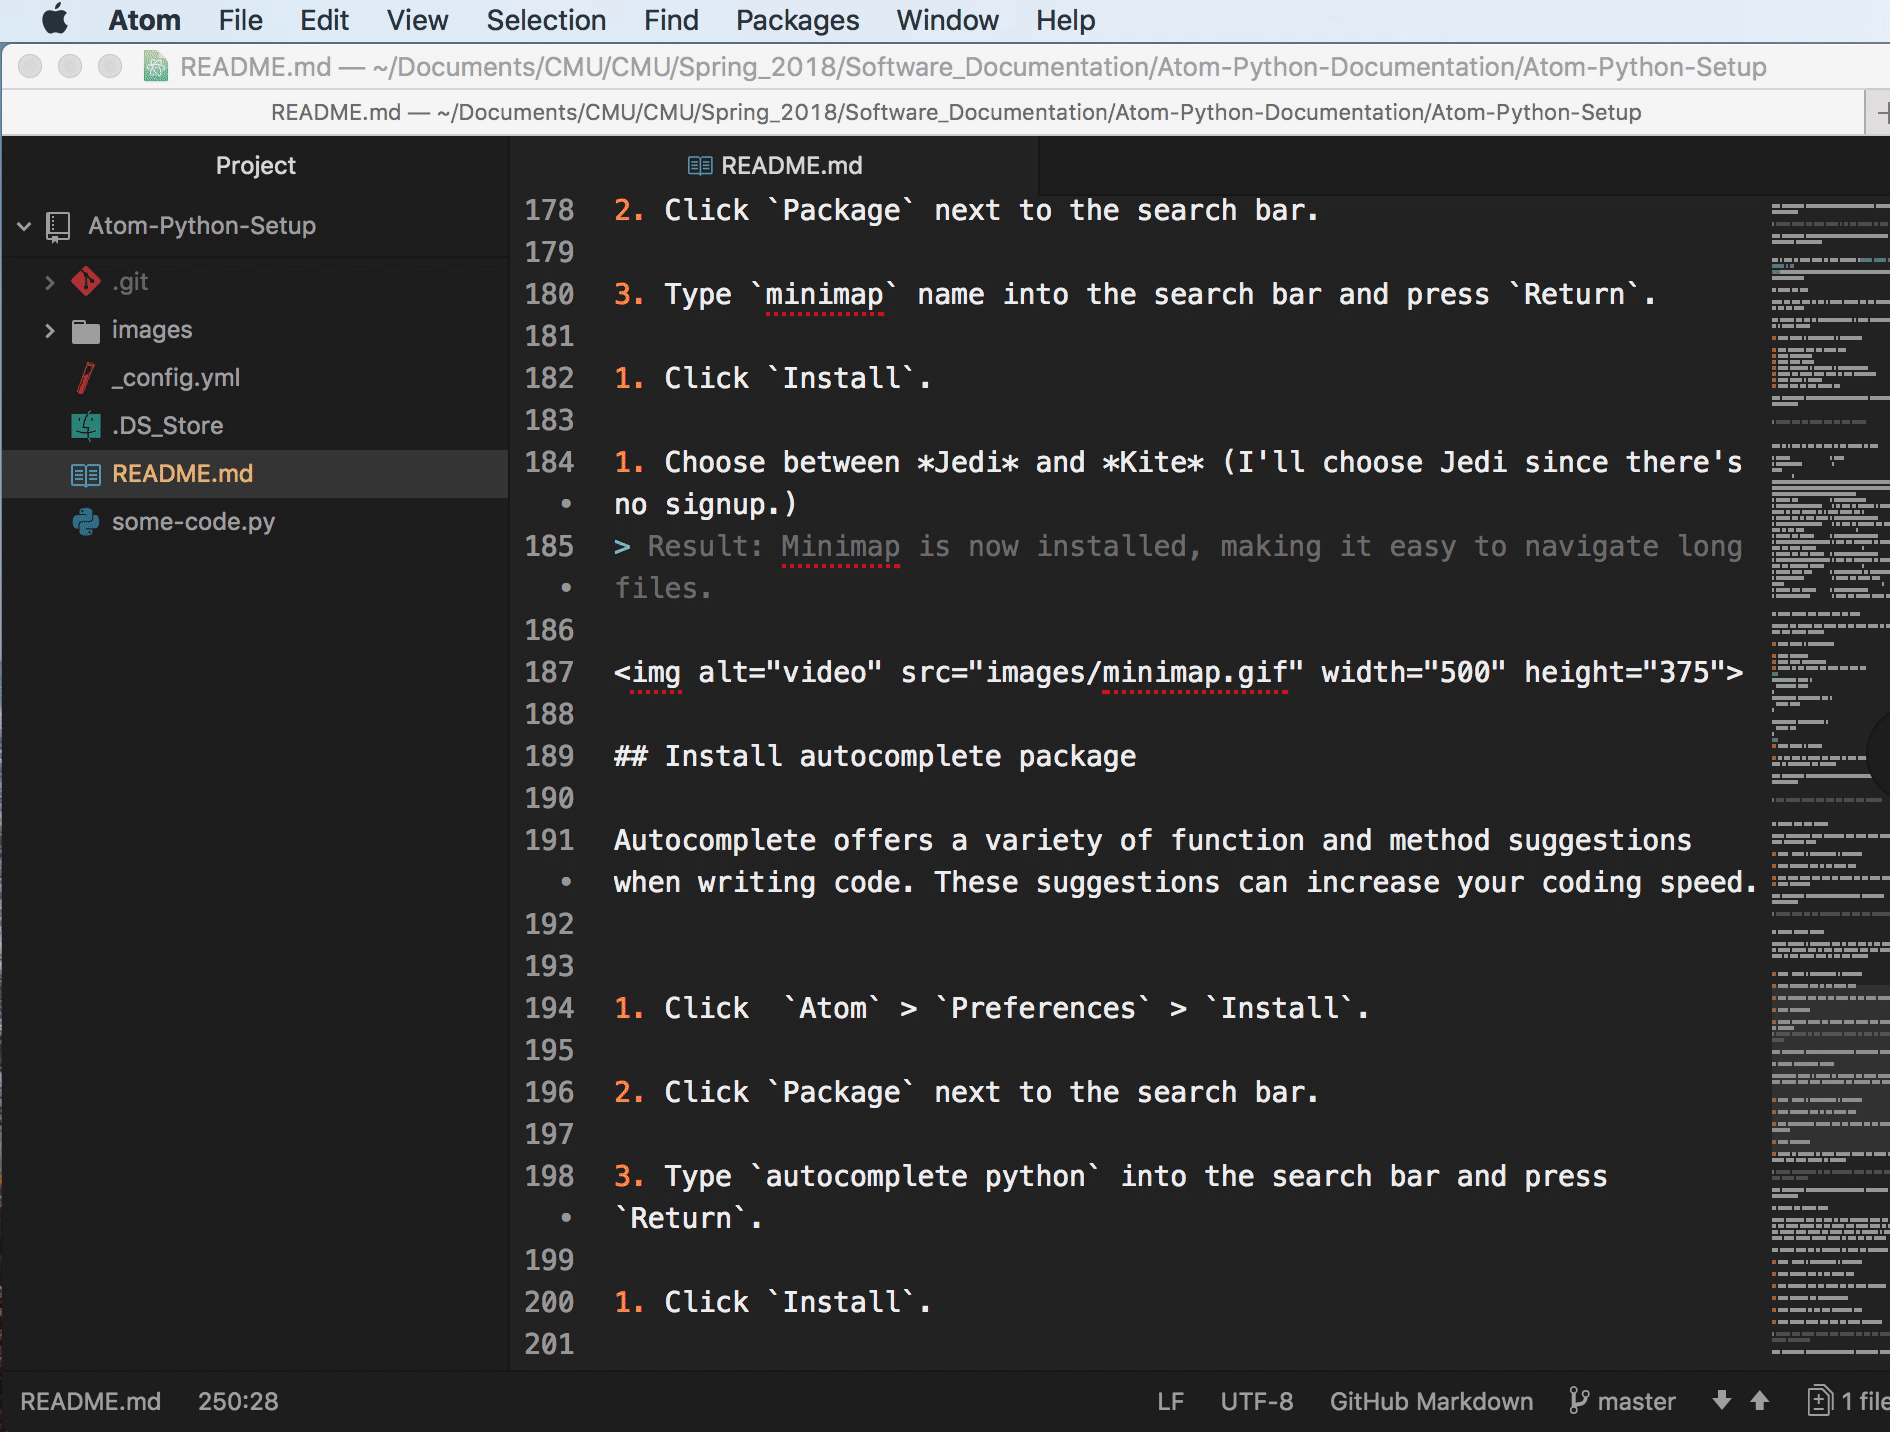Screen dimensions: 1890x1432
Task: Change encoding via UTF-8 status item
Action: tap(1256, 1401)
